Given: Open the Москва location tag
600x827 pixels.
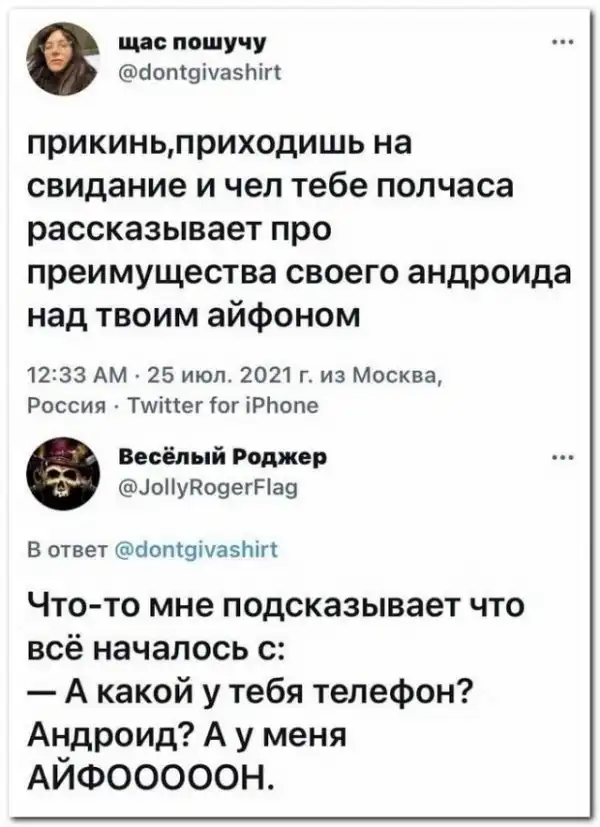Looking at the screenshot, I should tap(396, 376).
